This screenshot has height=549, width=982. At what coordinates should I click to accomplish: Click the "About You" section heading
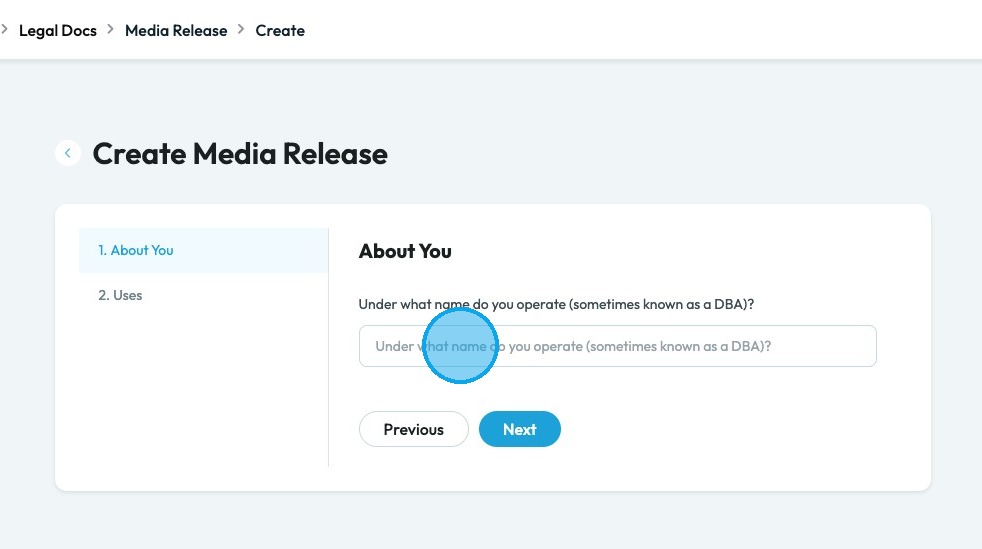[x=405, y=251]
